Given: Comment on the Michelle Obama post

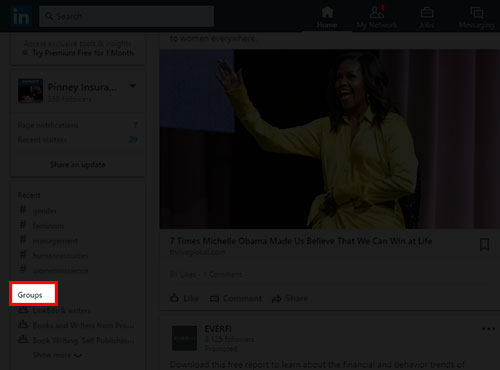Looking at the screenshot, I should (236, 298).
